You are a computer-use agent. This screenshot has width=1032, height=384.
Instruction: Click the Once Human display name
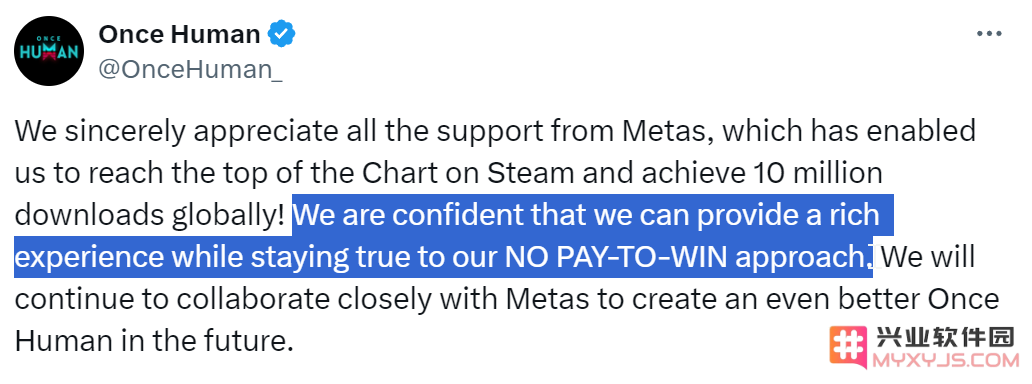coord(180,34)
